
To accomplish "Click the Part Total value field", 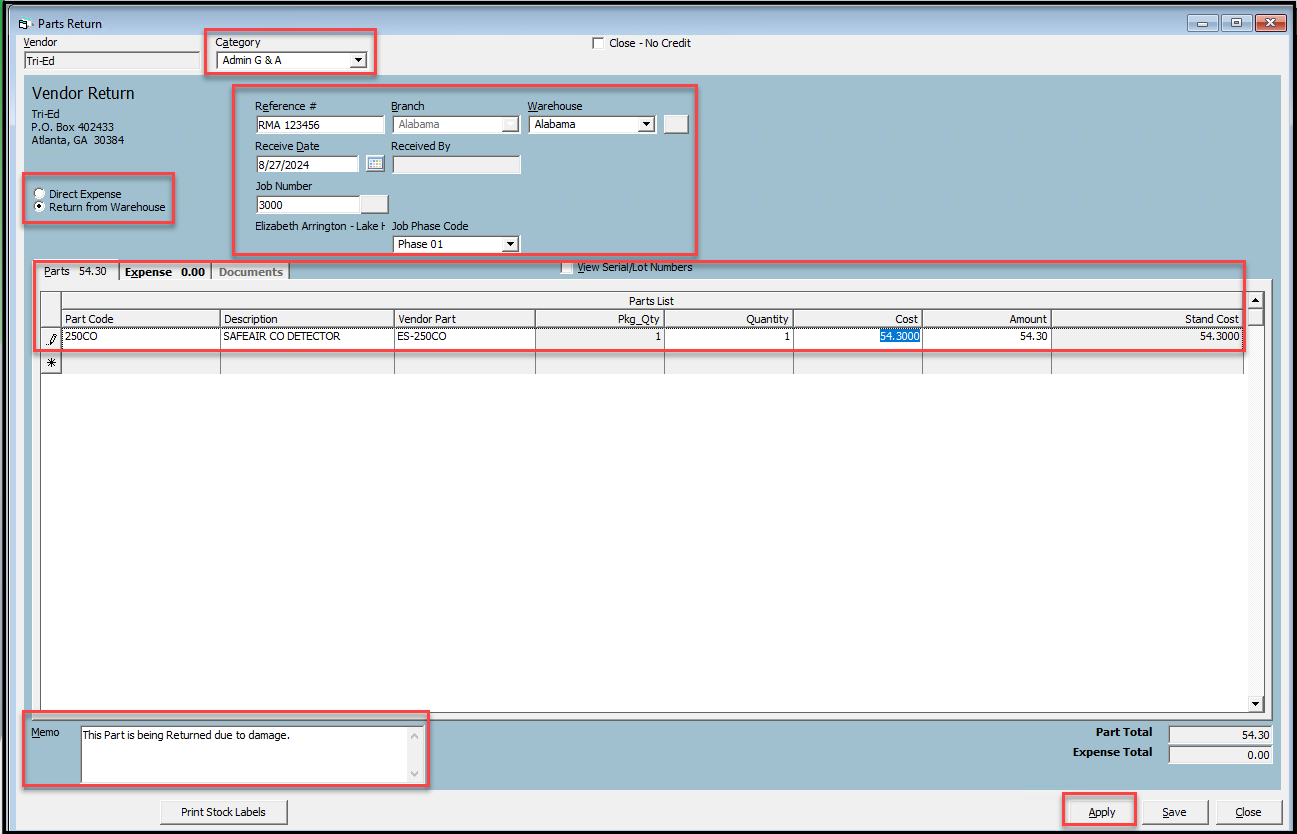I will (x=1221, y=735).
